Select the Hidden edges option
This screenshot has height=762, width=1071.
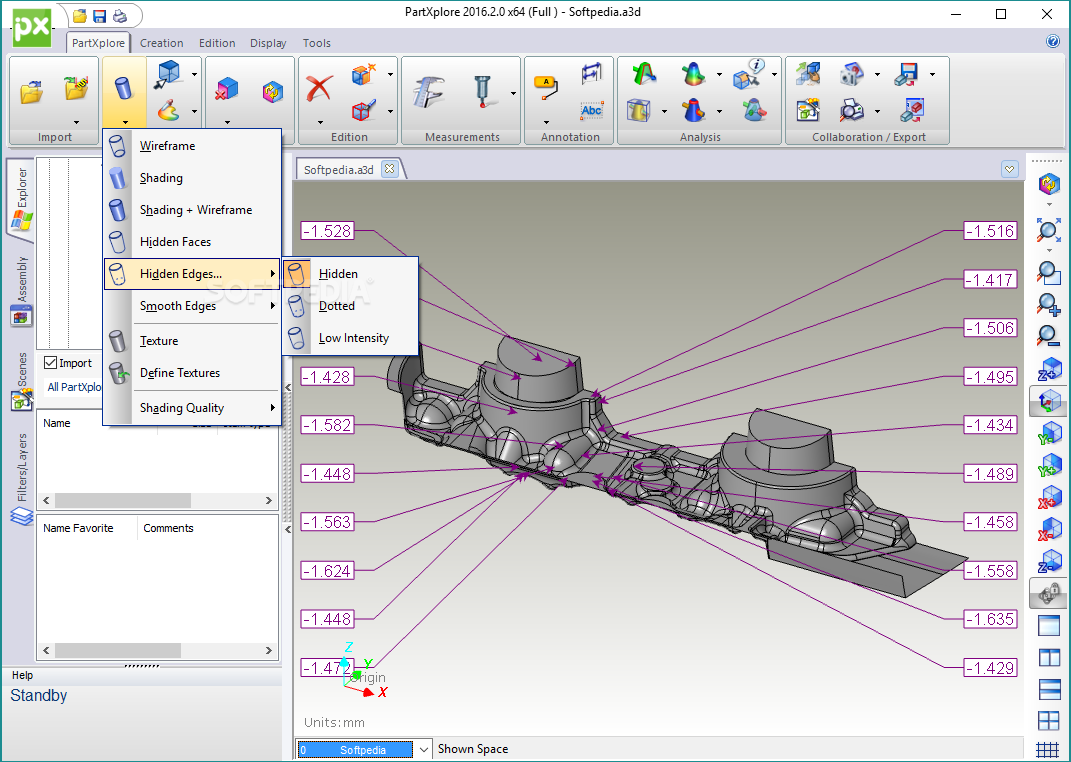(x=350, y=274)
